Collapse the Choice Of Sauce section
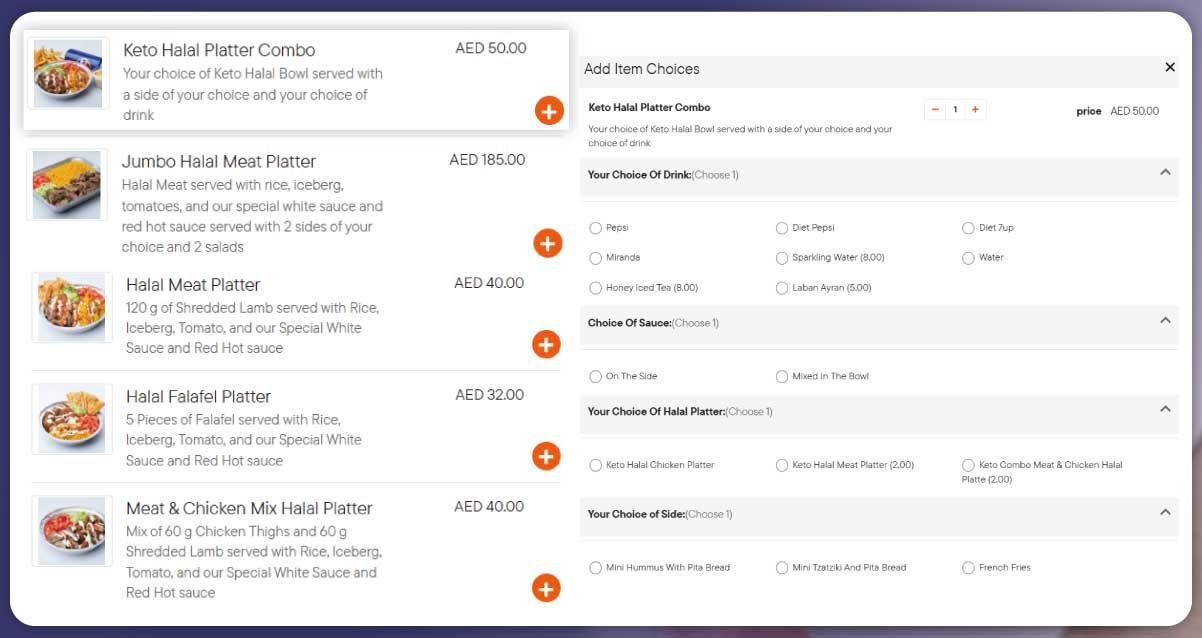 click(1164, 322)
